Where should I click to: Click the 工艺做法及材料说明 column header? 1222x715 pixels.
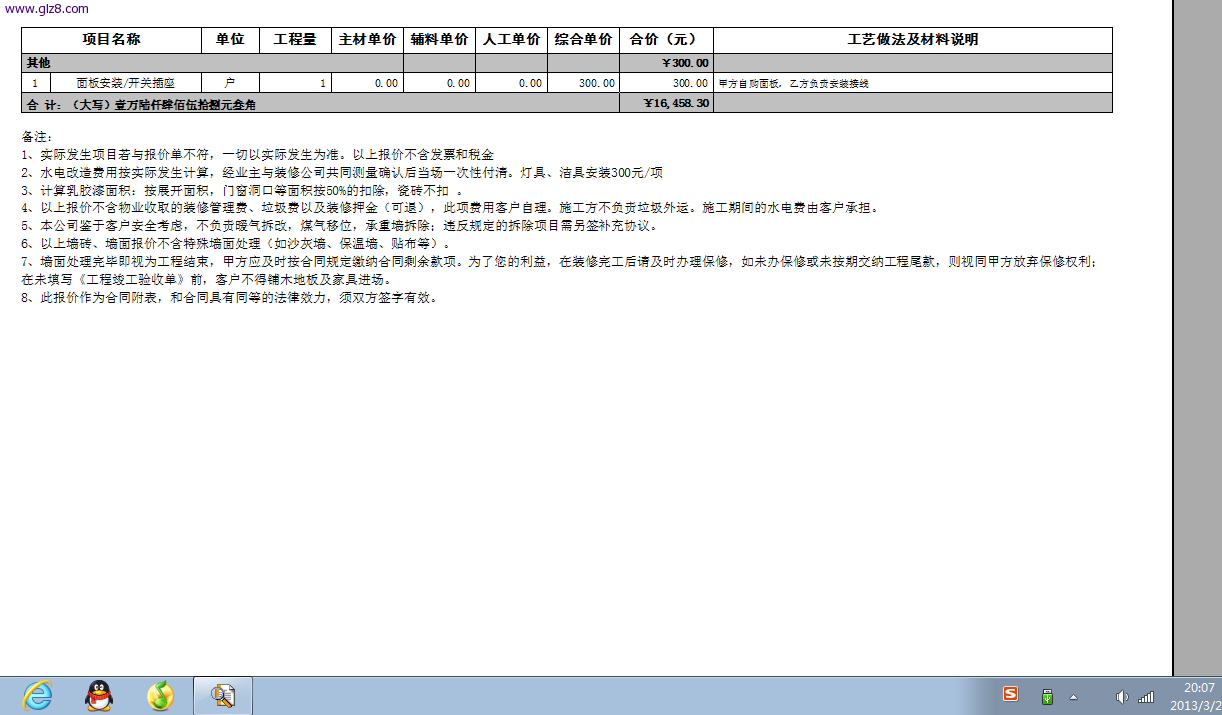[x=912, y=40]
